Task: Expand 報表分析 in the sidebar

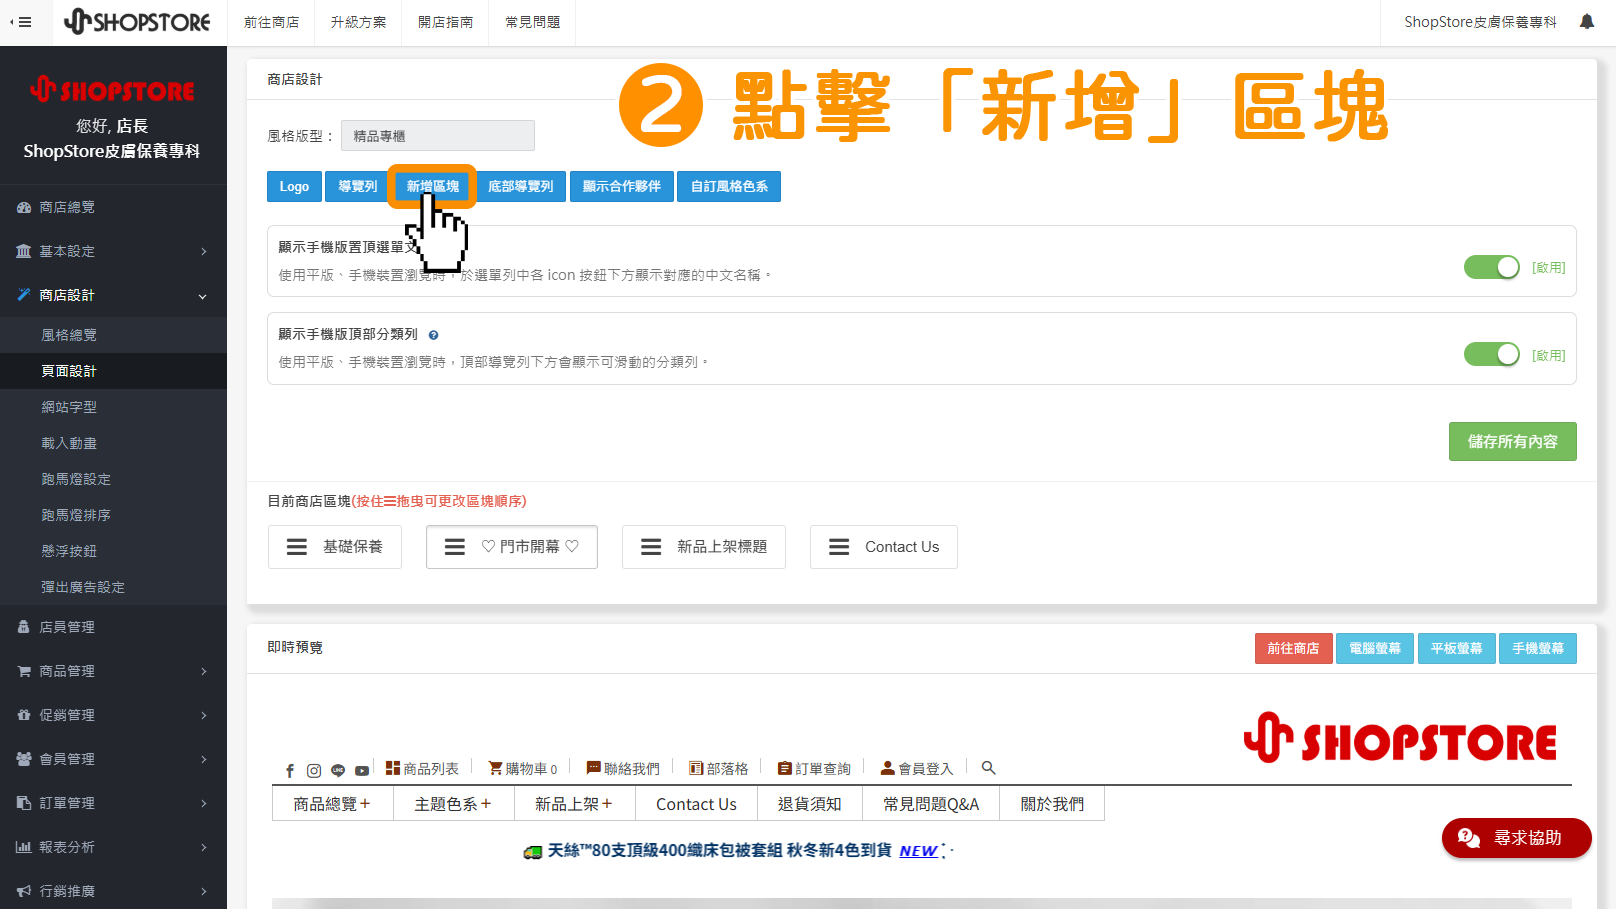Action: point(113,847)
